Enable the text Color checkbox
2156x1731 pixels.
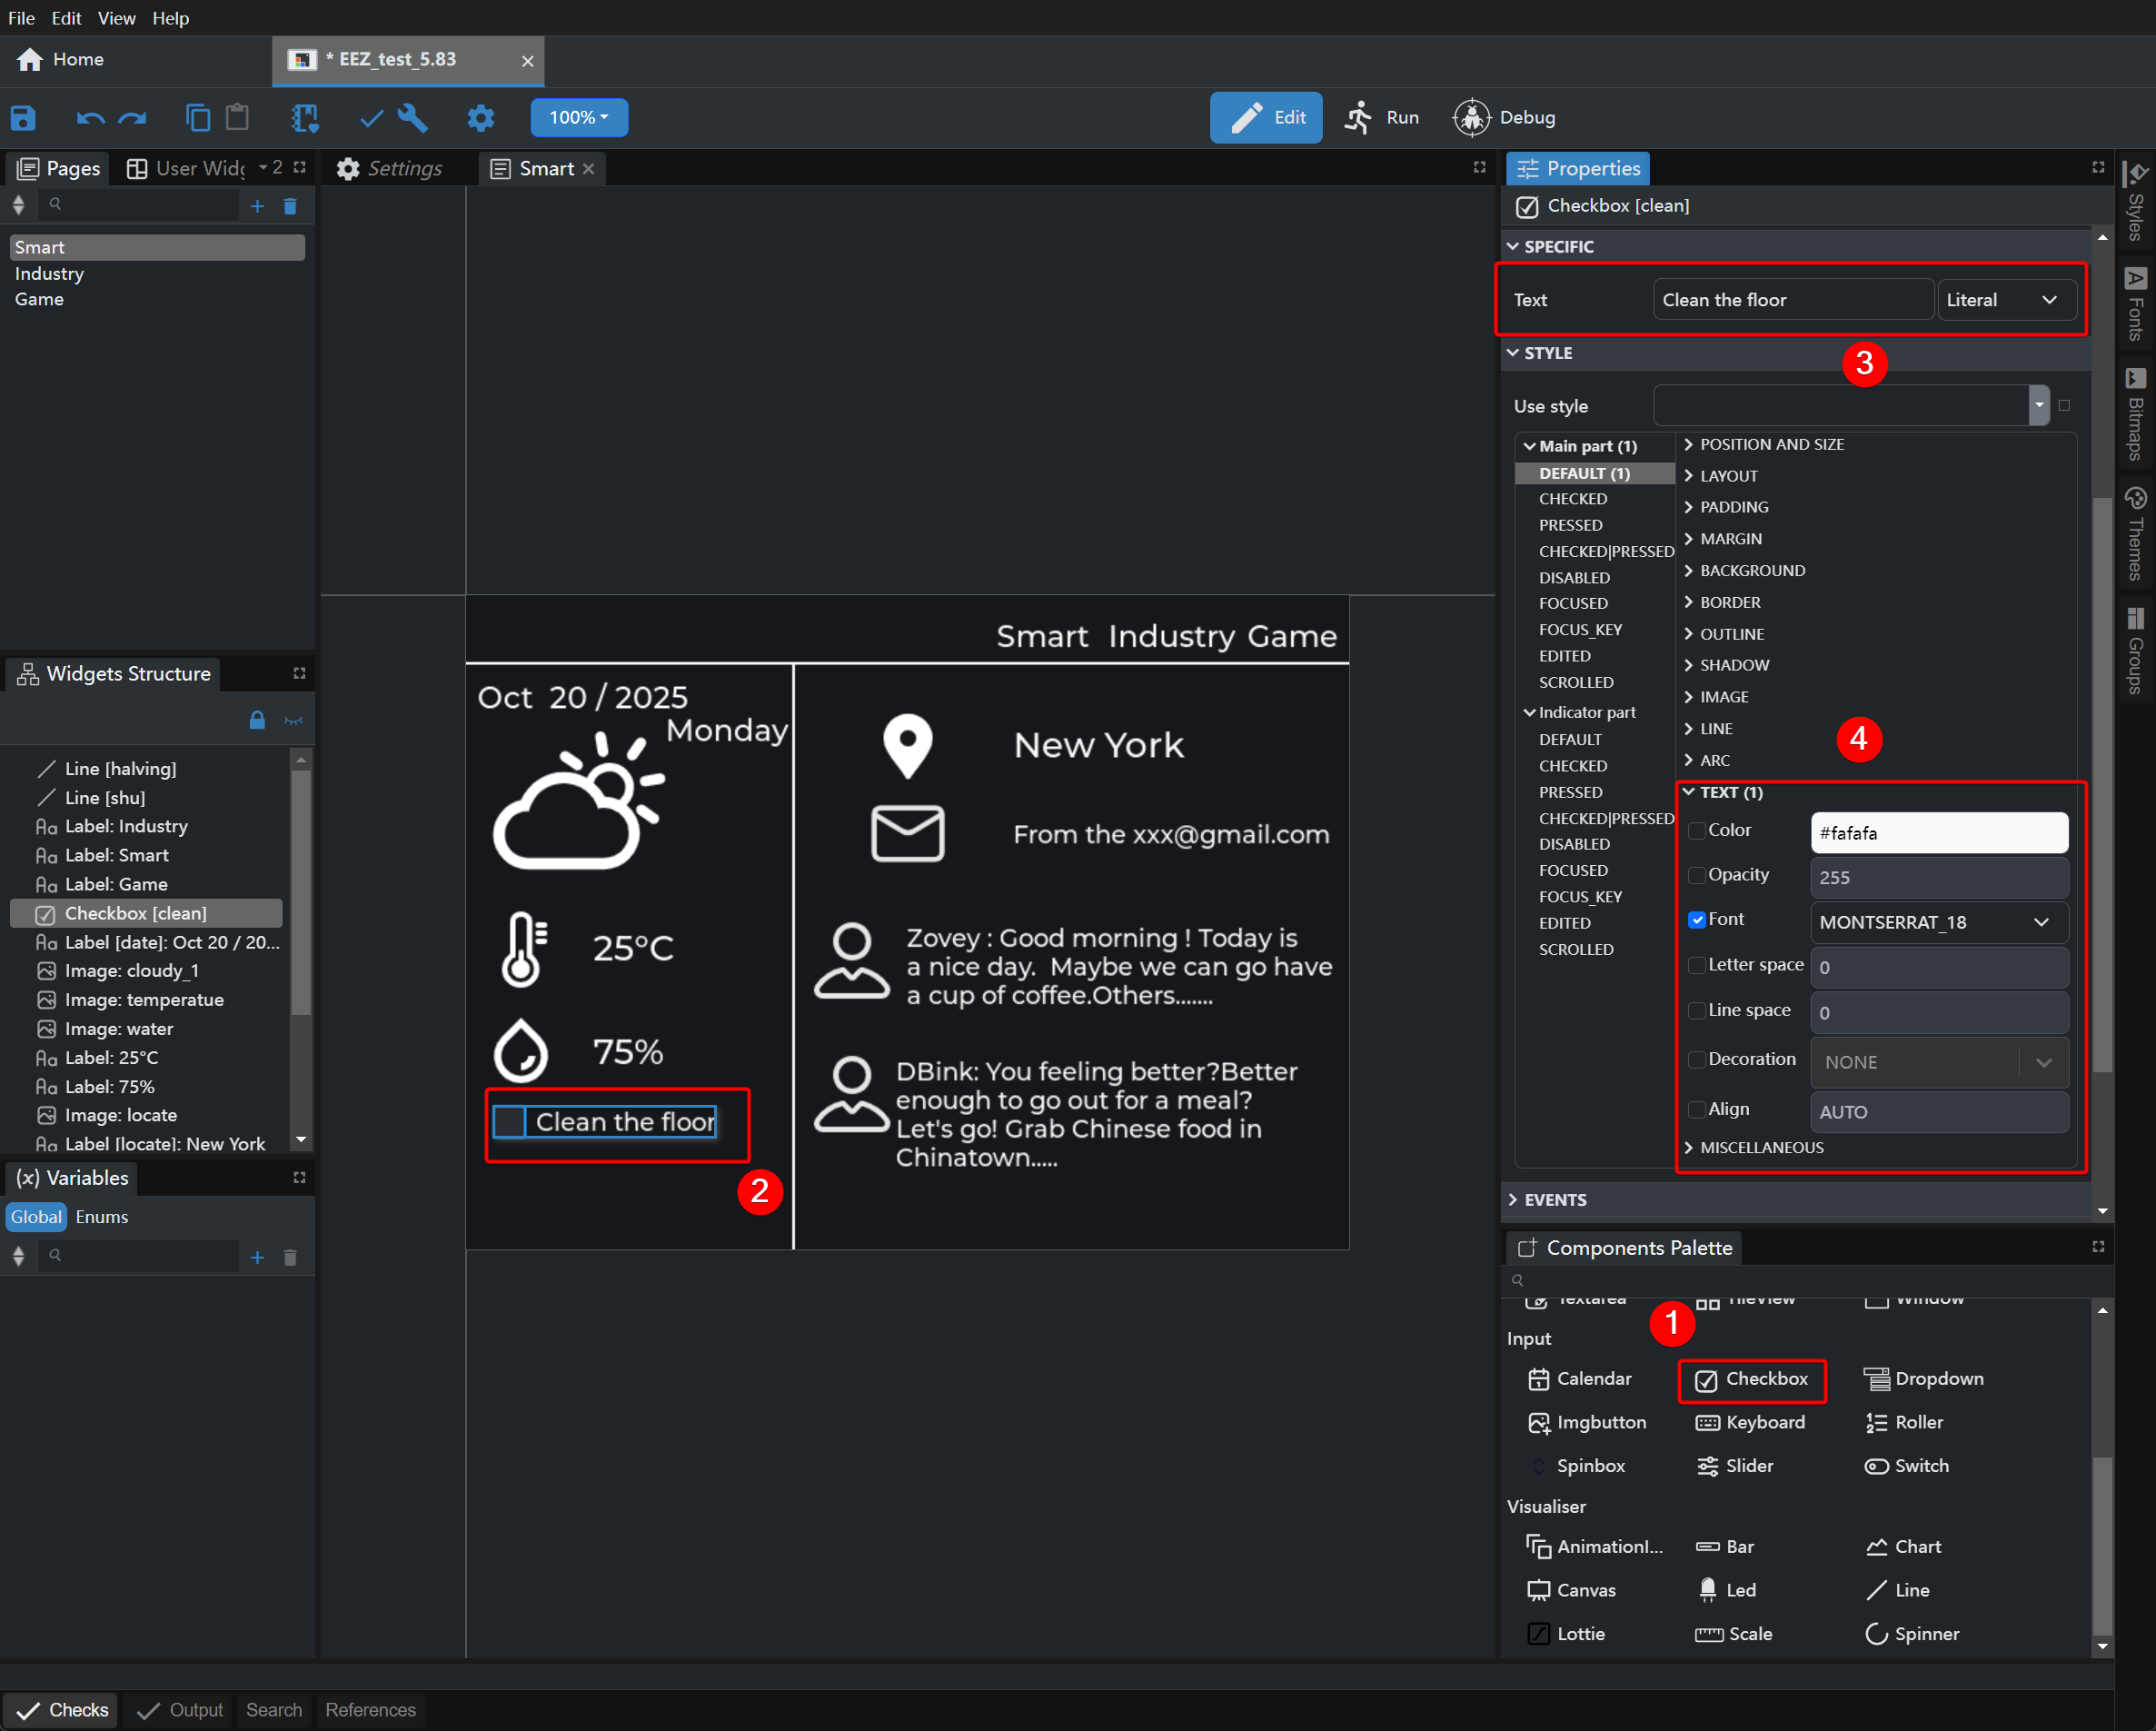1696,831
